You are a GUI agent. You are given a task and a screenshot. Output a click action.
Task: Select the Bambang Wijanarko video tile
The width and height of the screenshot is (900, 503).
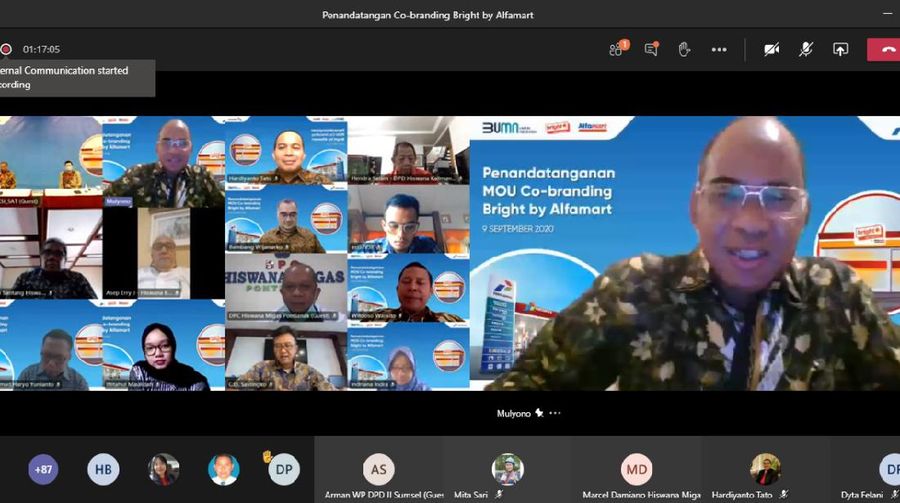[286, 219]
